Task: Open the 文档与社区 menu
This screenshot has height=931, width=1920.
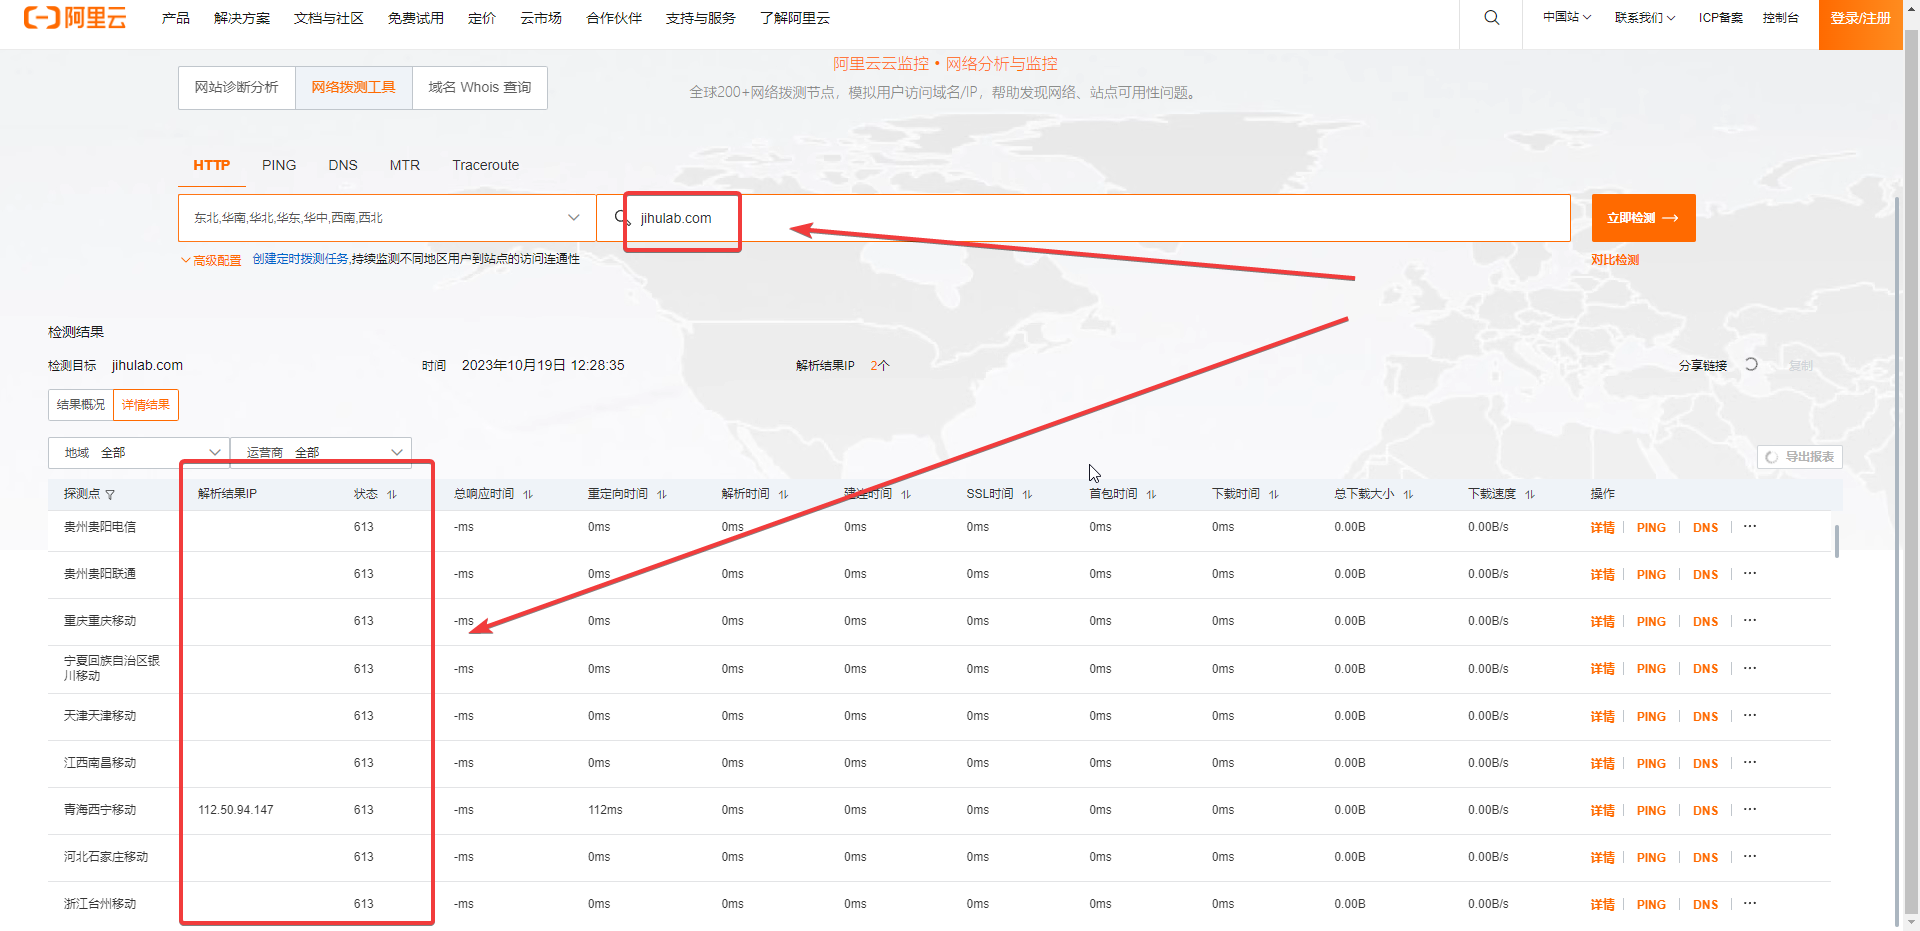Action: (329, 18)
